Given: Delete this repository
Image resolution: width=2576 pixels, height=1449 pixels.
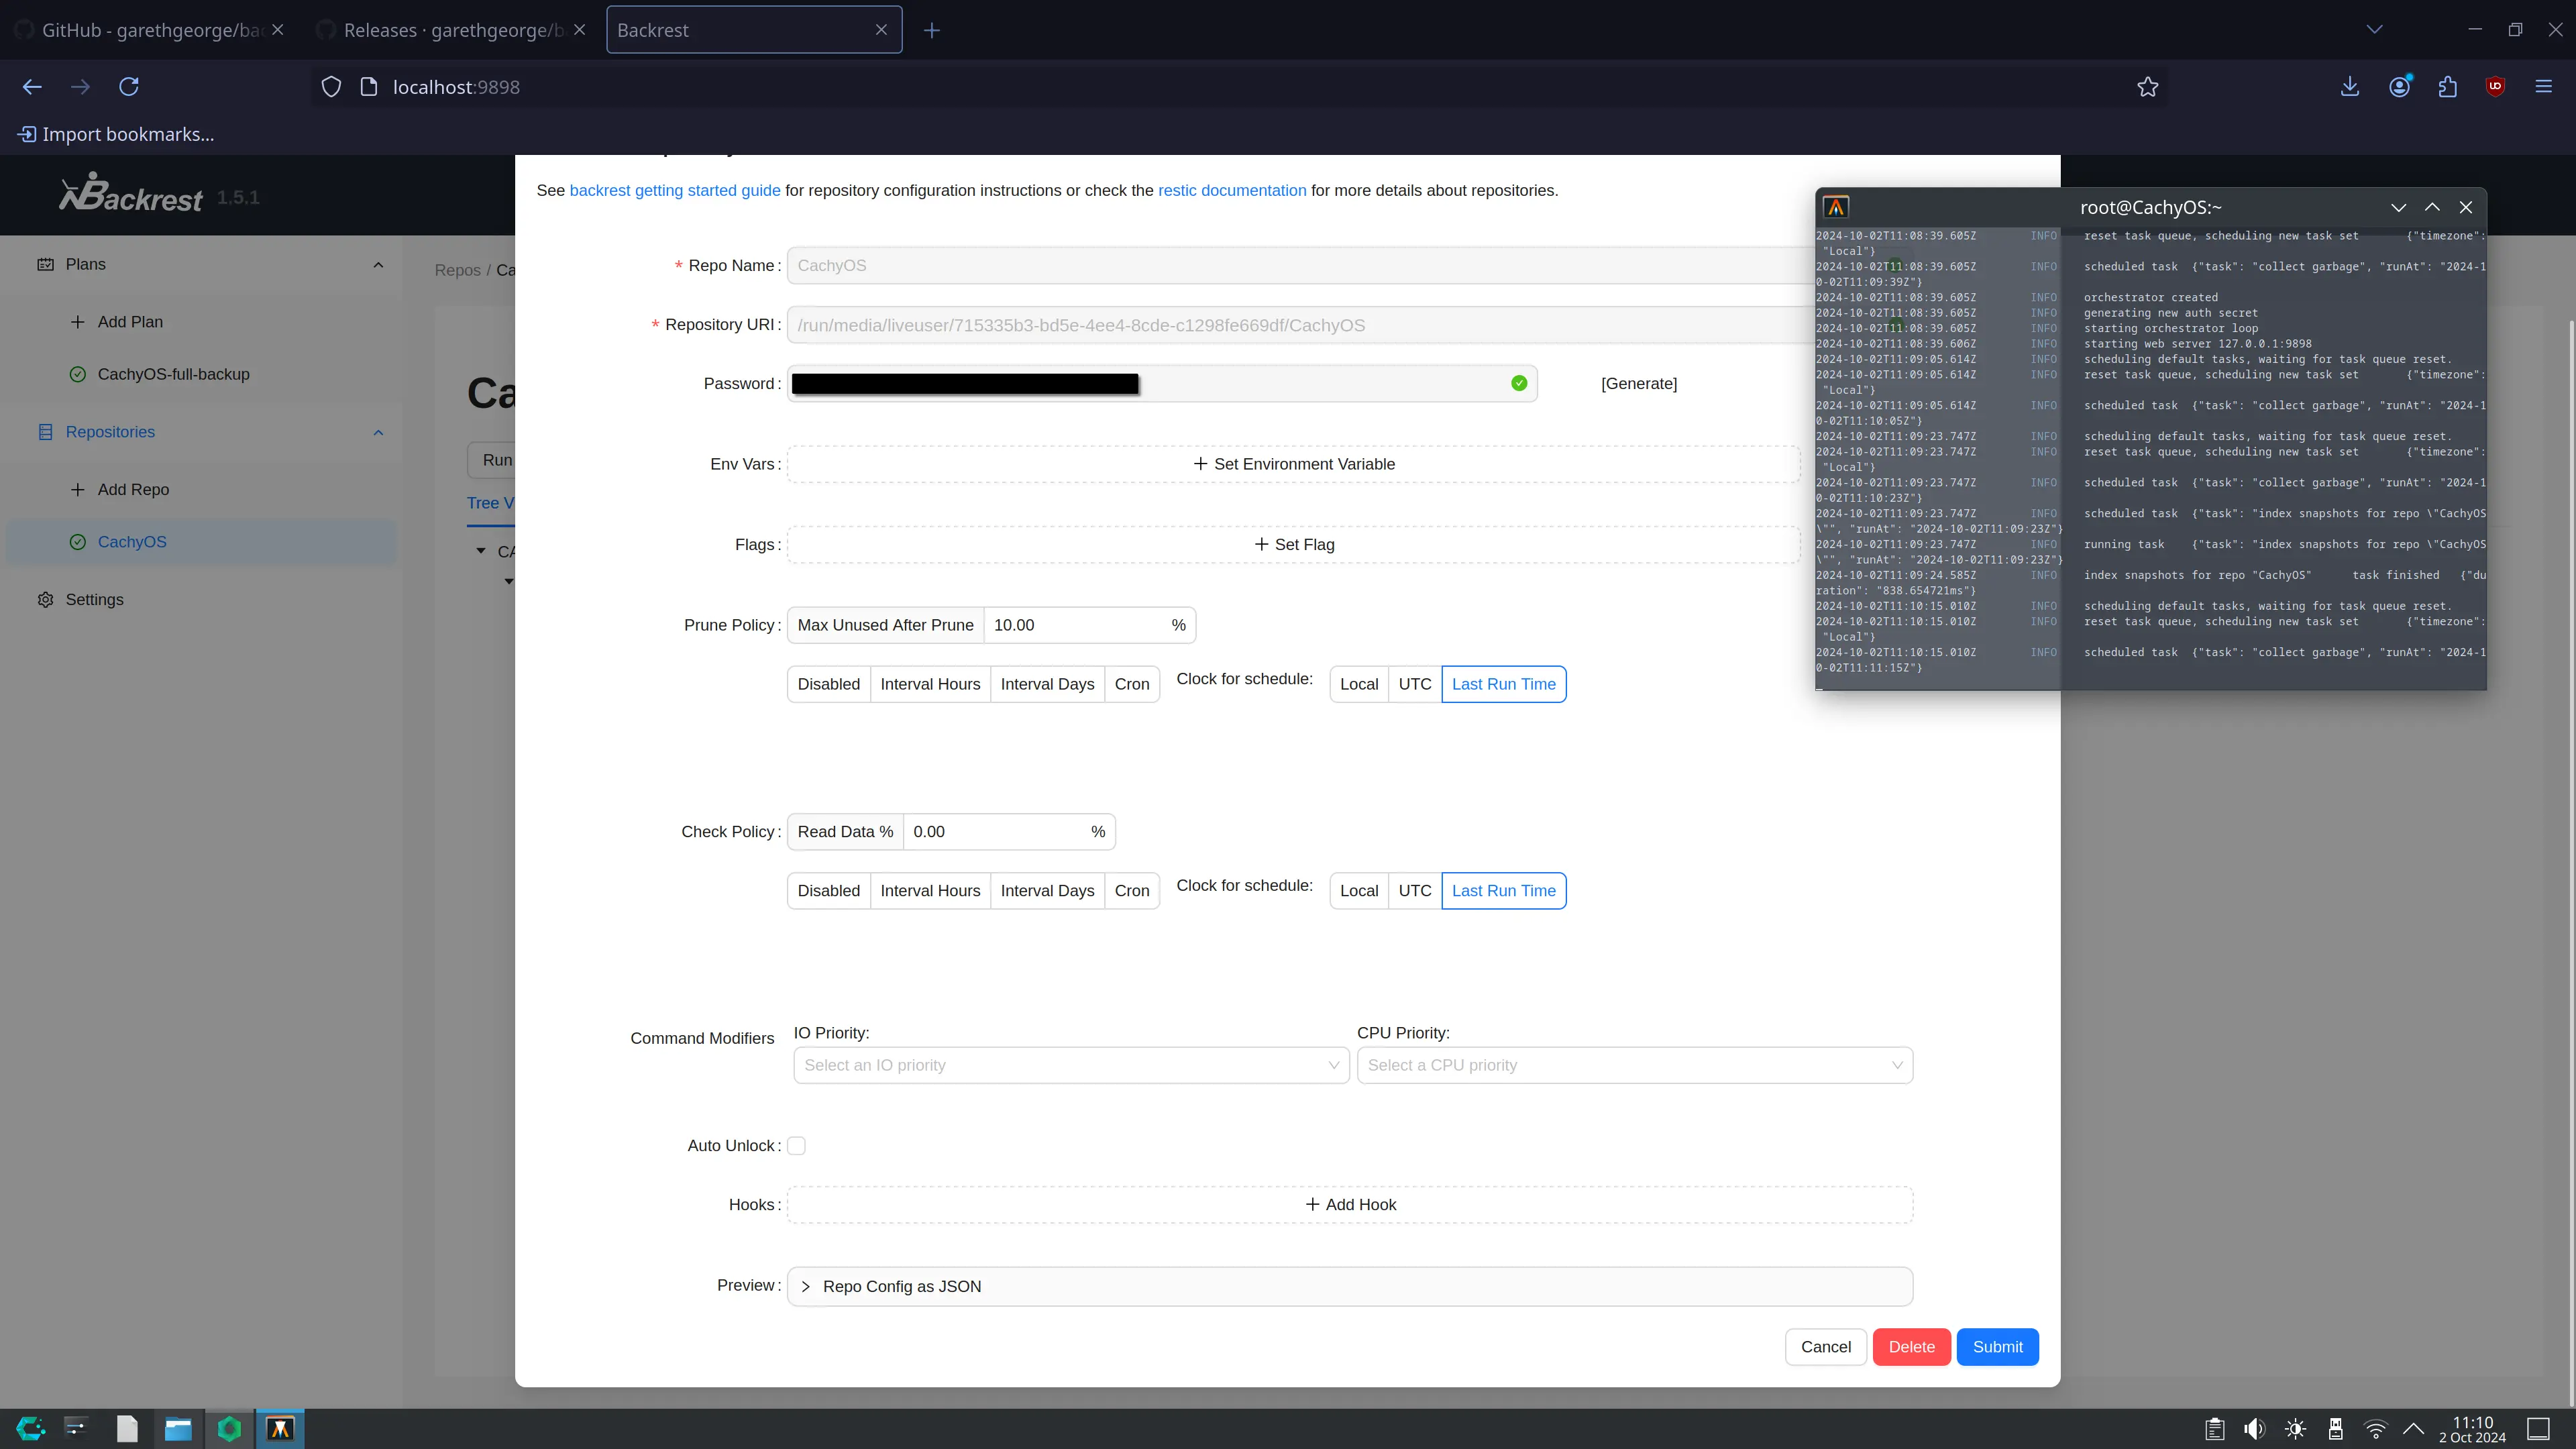Looking at the screenshot, I should point(1911,1347).
